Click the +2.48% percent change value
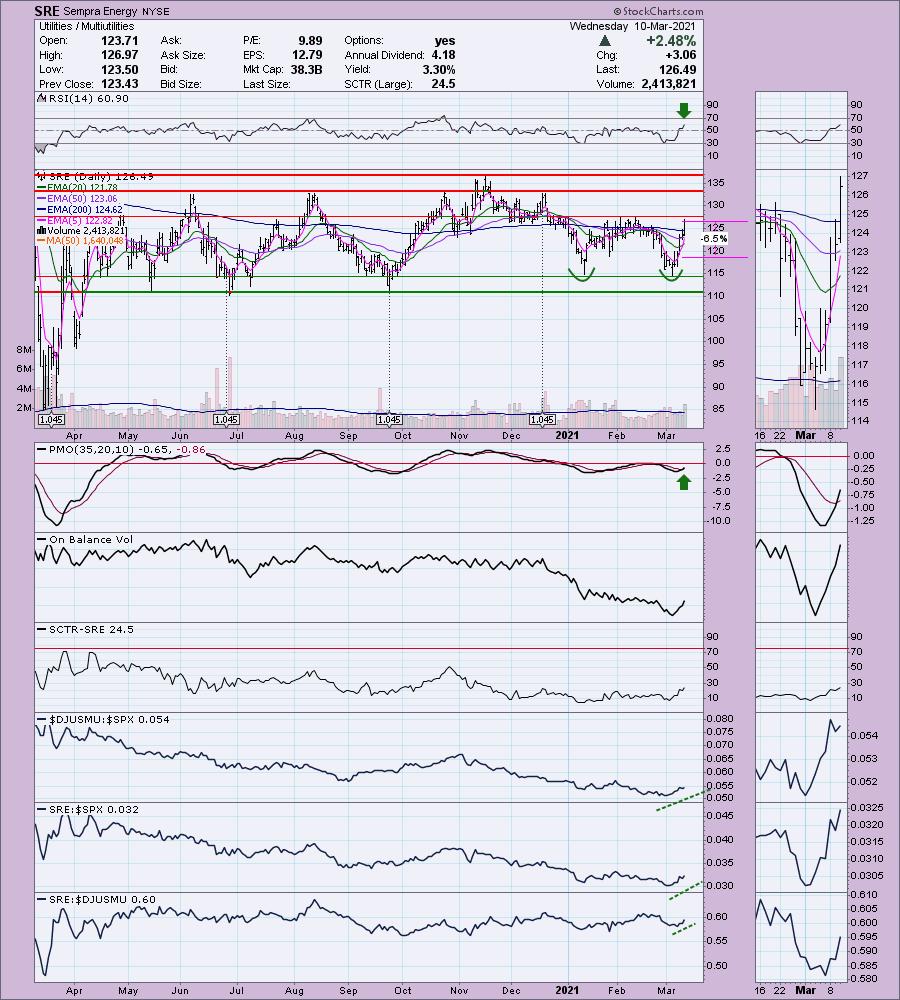The image size is (900, 1000). point(670,41)
